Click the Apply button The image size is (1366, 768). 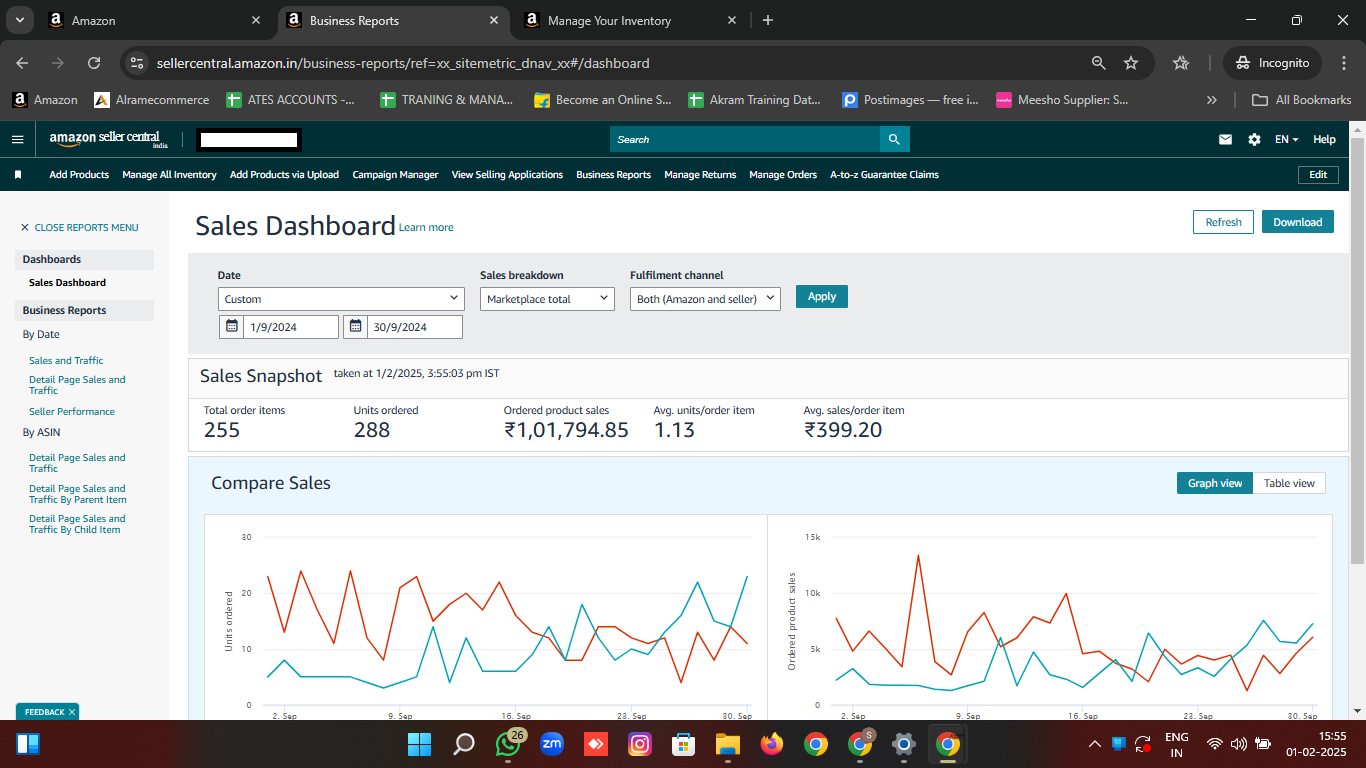(x=821, y=297)
